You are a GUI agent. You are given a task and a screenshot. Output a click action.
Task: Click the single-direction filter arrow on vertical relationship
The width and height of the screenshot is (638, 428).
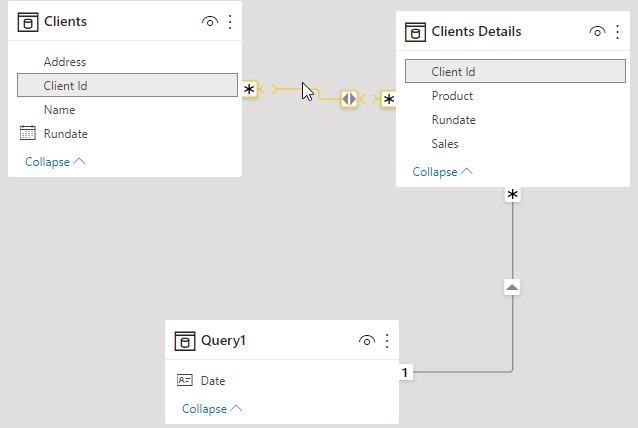click(512, 288)
